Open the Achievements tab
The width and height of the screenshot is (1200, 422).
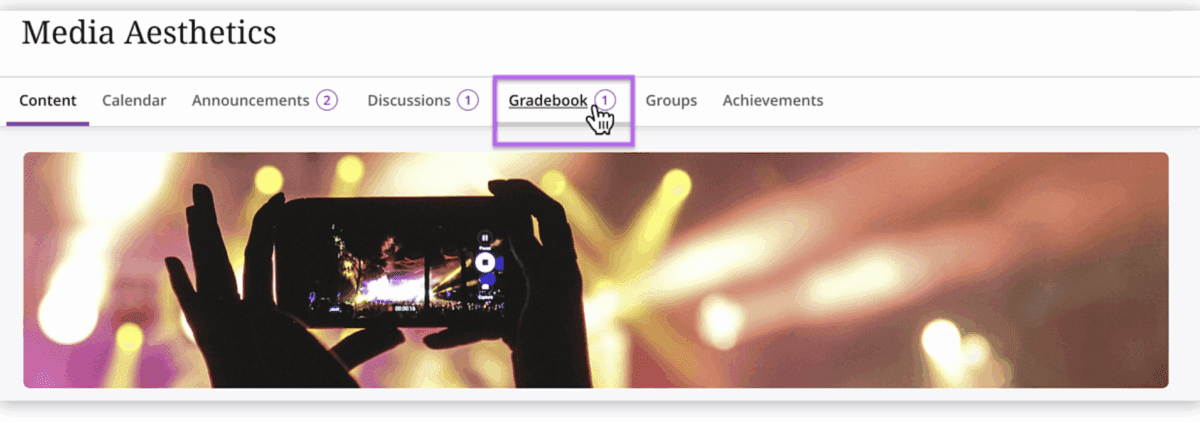(x=773, y=100)
